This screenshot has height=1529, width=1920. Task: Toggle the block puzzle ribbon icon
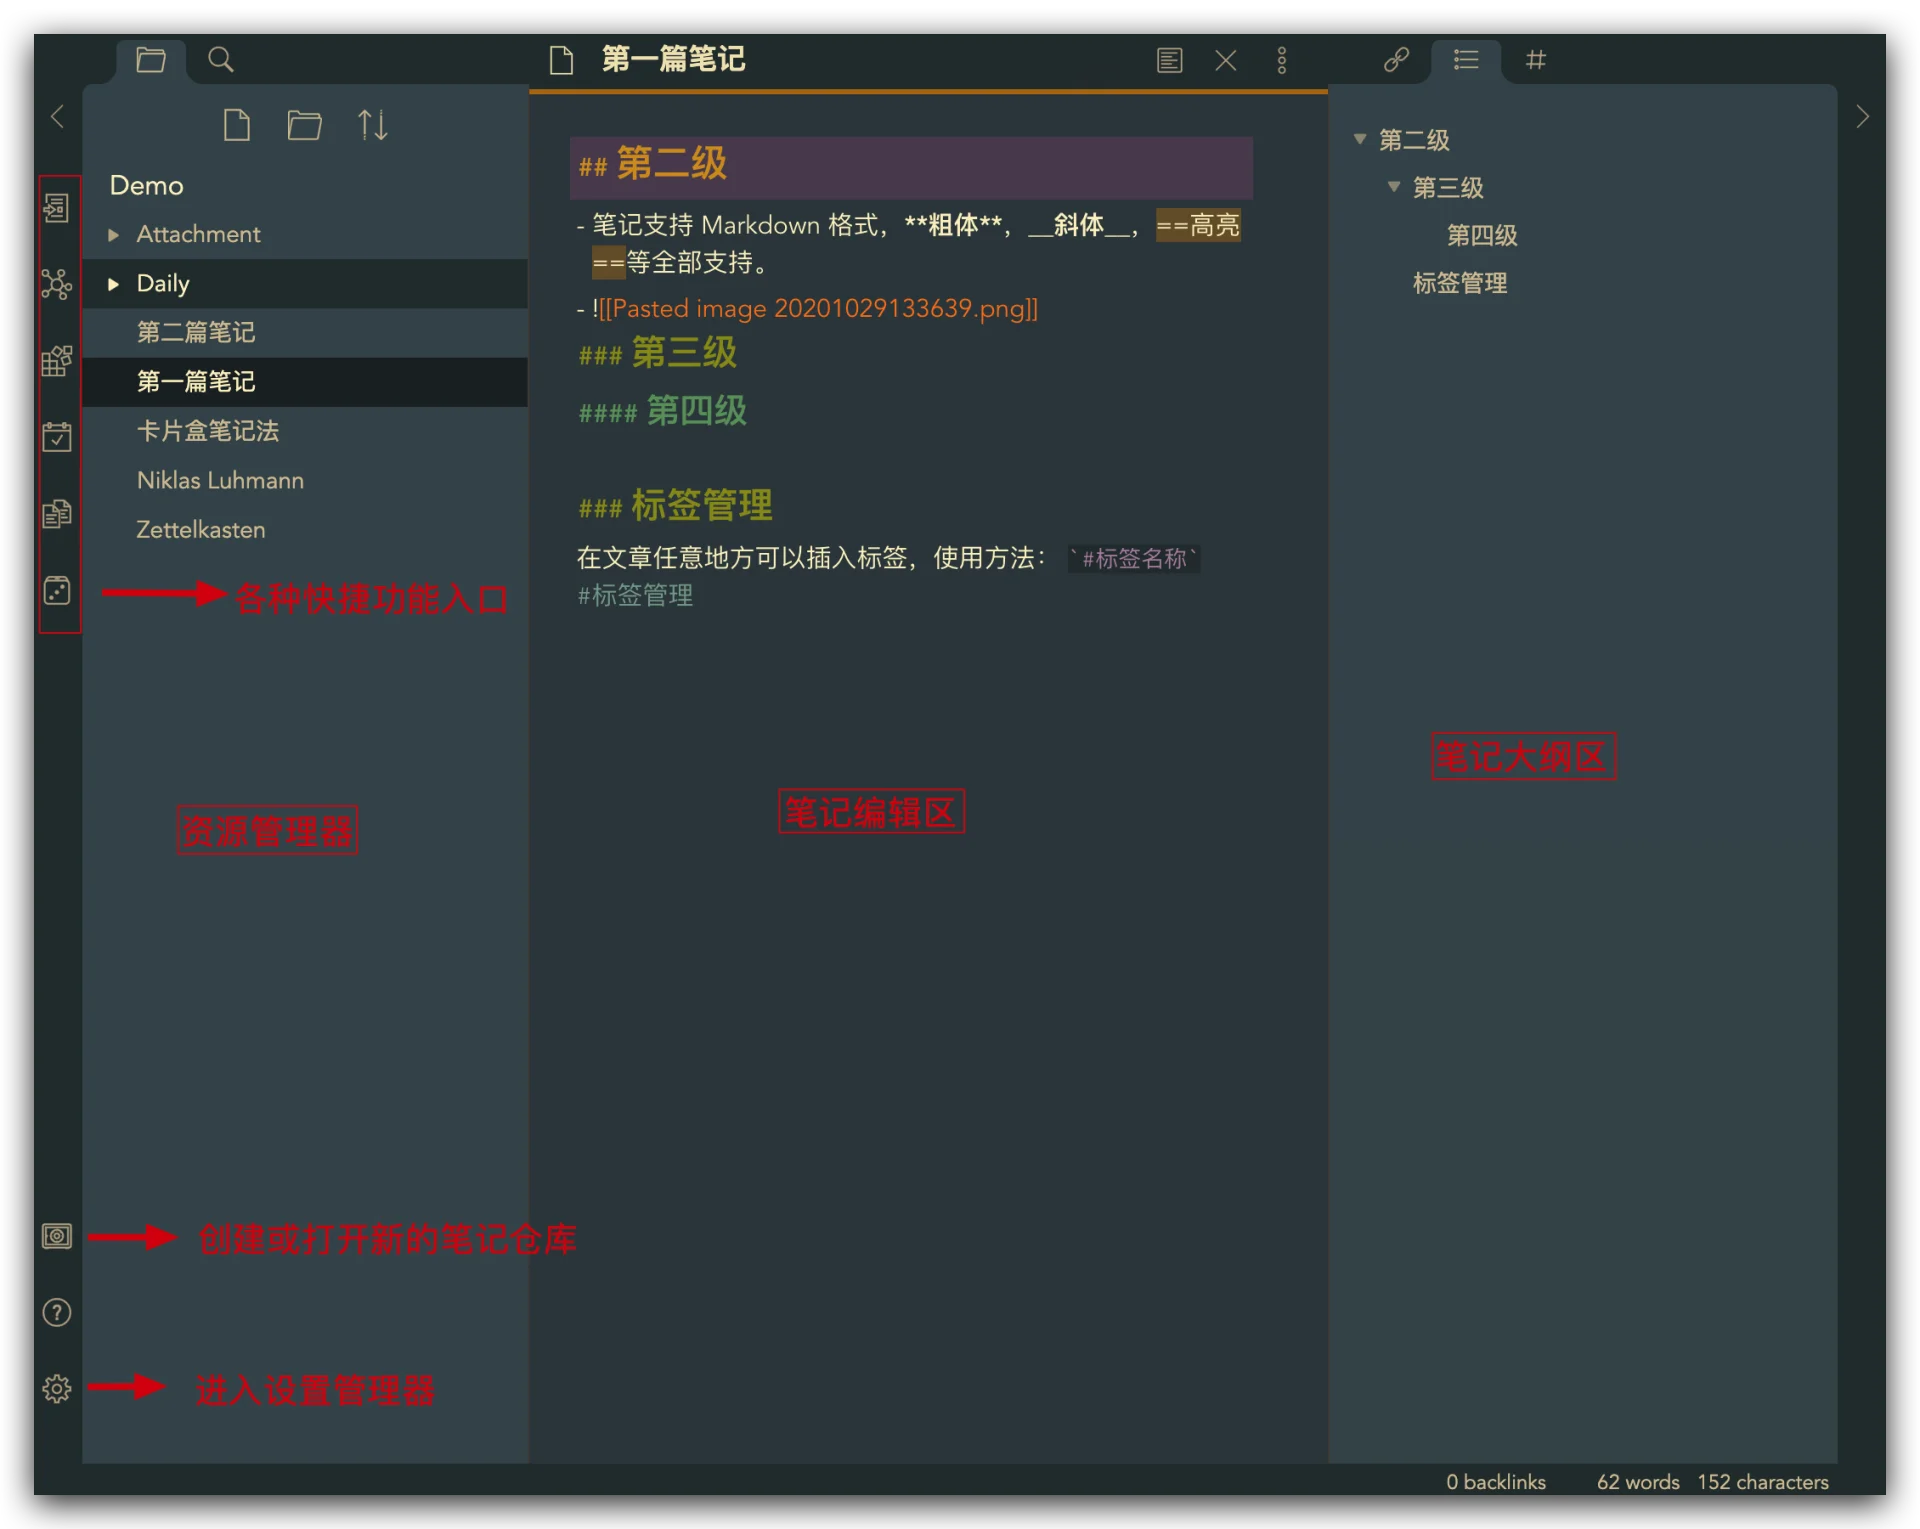click(x=57, y=361)
